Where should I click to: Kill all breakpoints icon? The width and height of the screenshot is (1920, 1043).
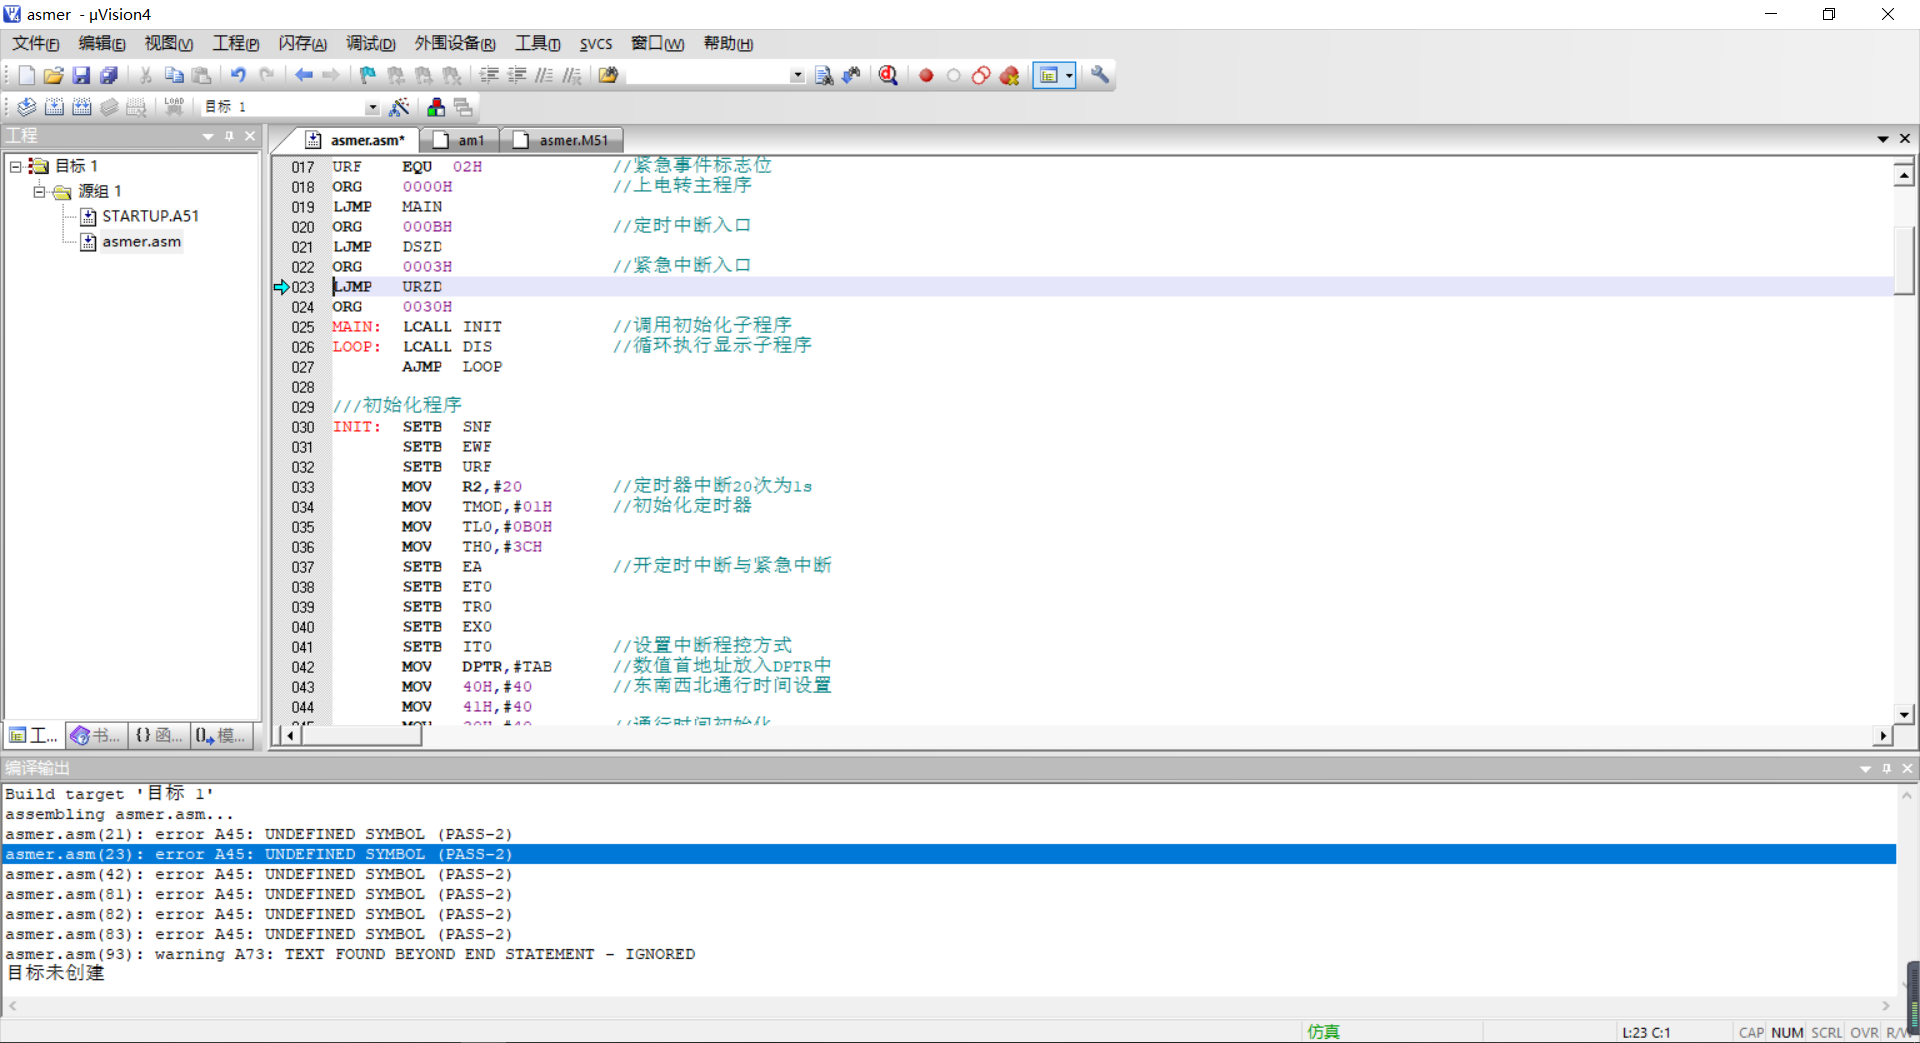tap(1009, 75)
